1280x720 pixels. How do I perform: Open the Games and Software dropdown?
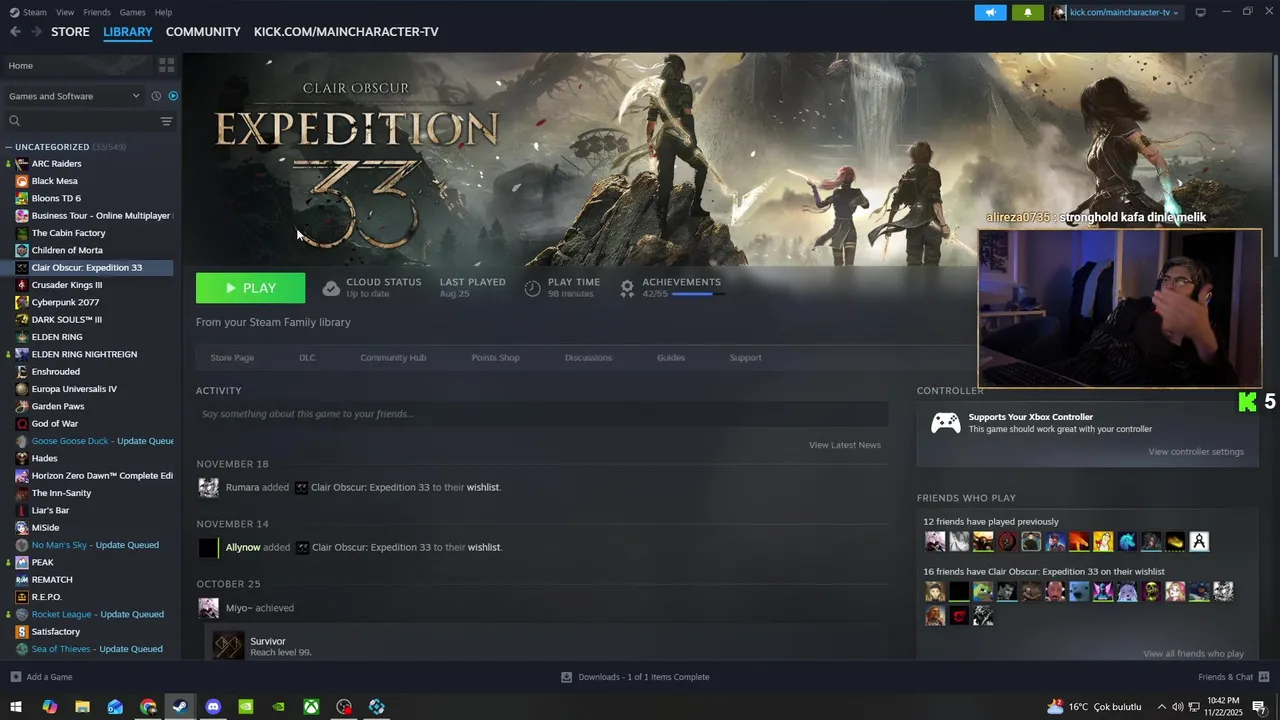coord(74,96)
